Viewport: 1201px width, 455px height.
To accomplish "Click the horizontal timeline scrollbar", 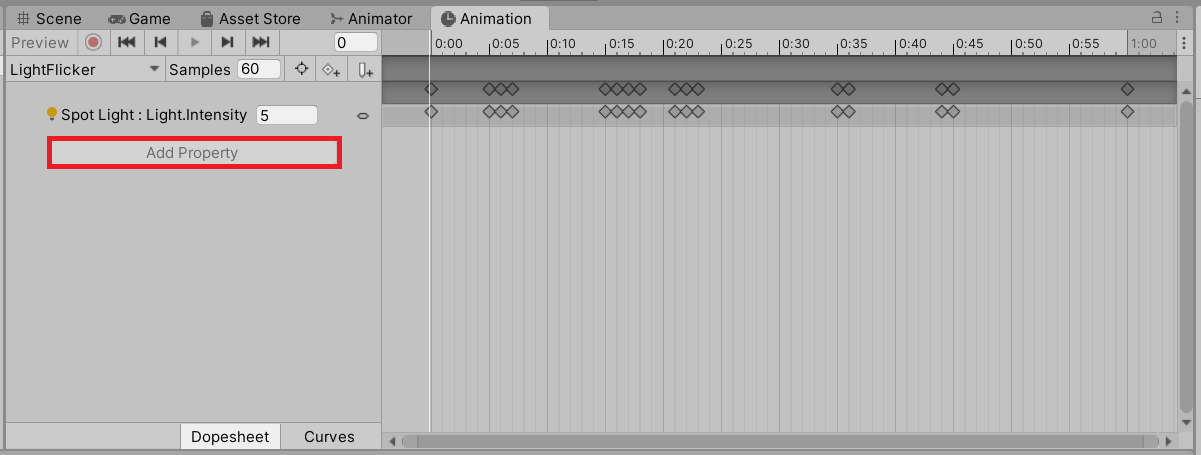I will click(x=780, y=440).
